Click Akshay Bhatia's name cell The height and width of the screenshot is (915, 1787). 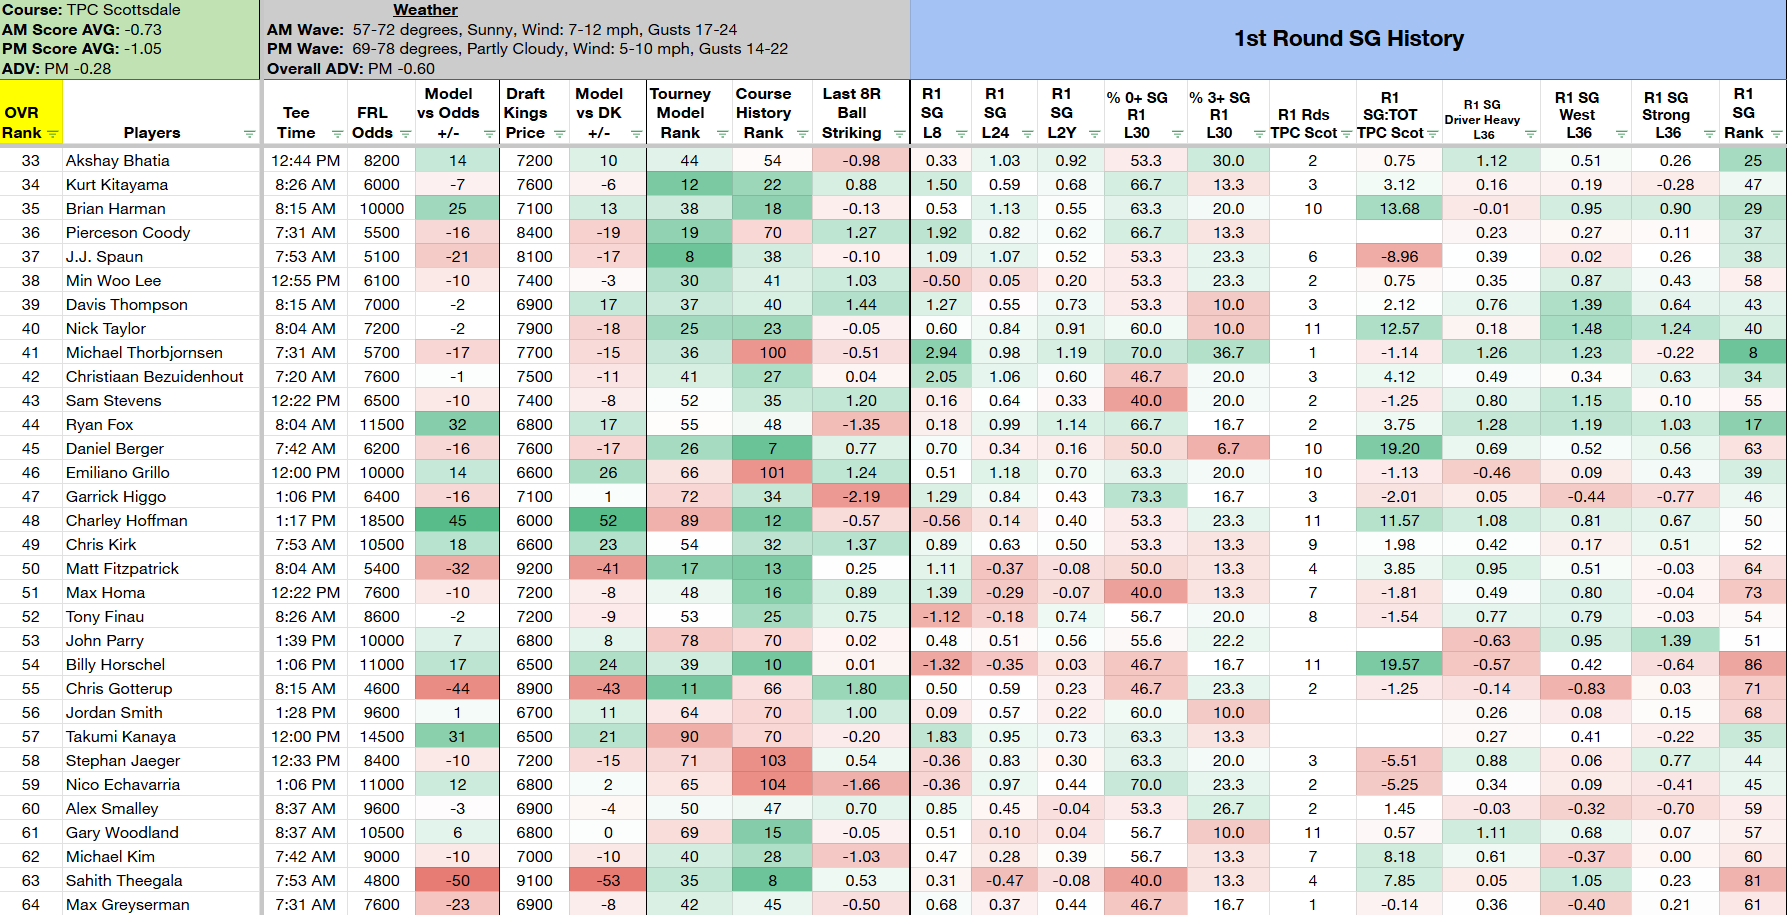(161, 160)
